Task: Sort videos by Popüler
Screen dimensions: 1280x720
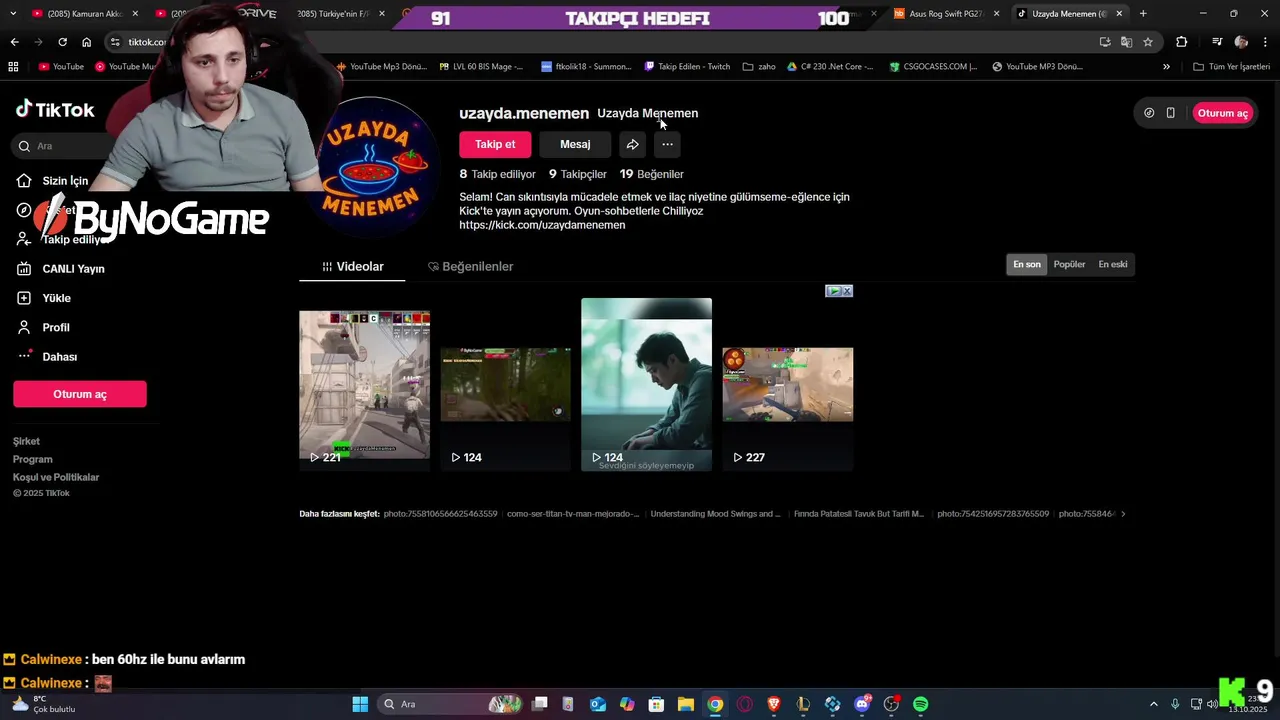Action: click(1069, 264)
